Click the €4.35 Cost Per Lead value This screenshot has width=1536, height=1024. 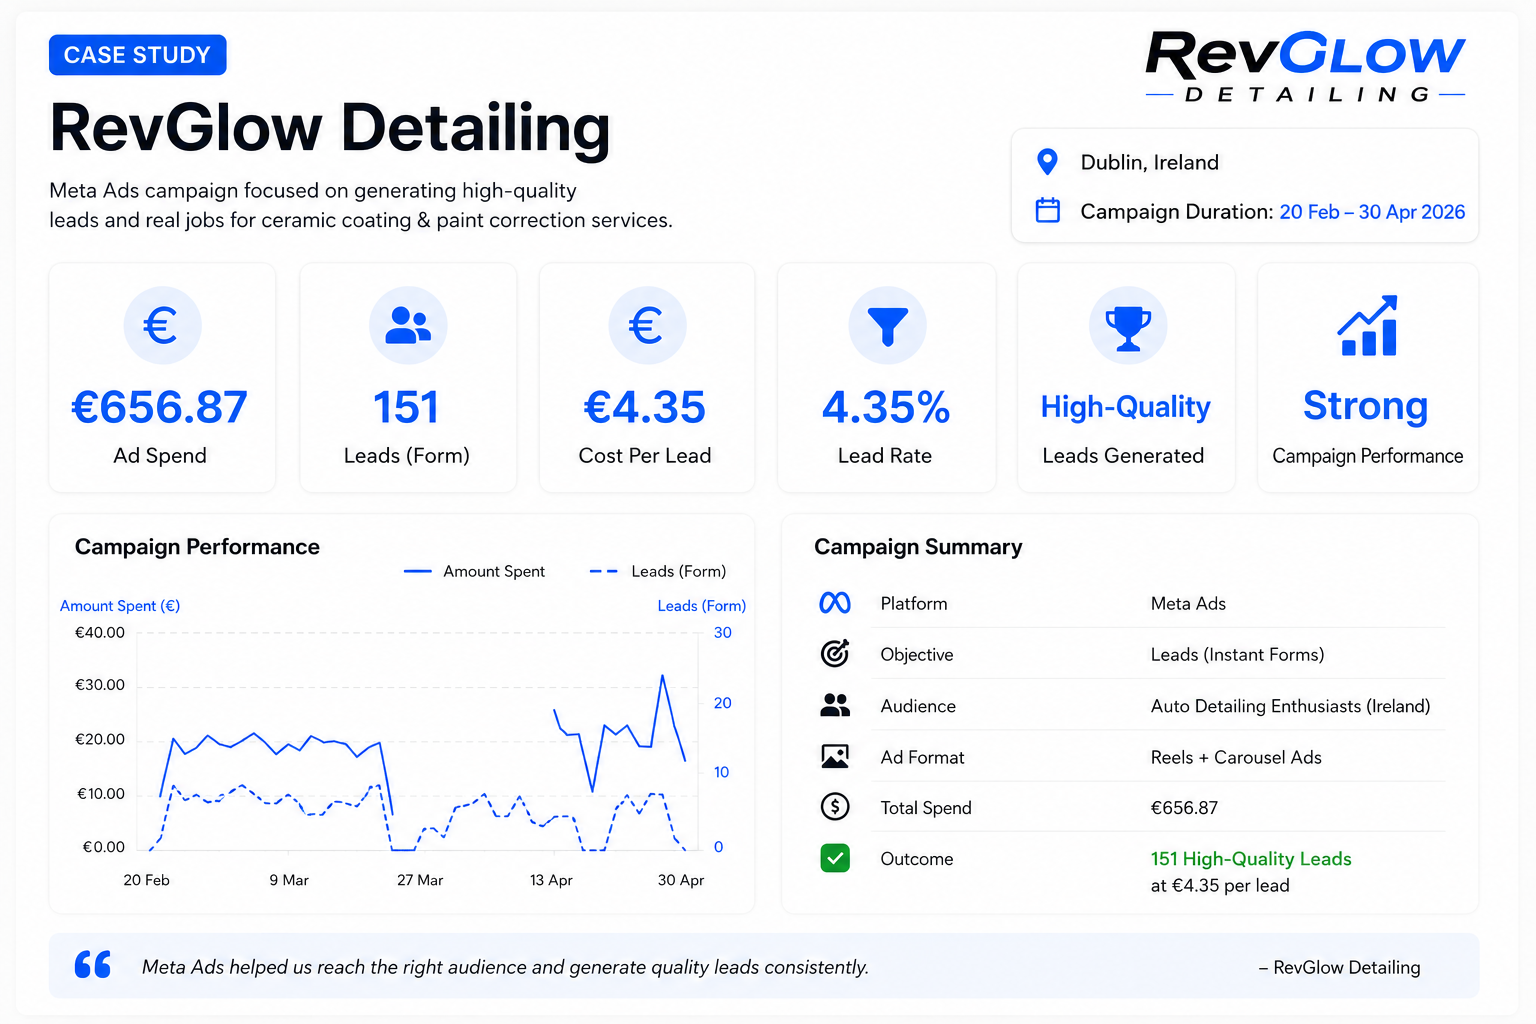click(645, 407)
